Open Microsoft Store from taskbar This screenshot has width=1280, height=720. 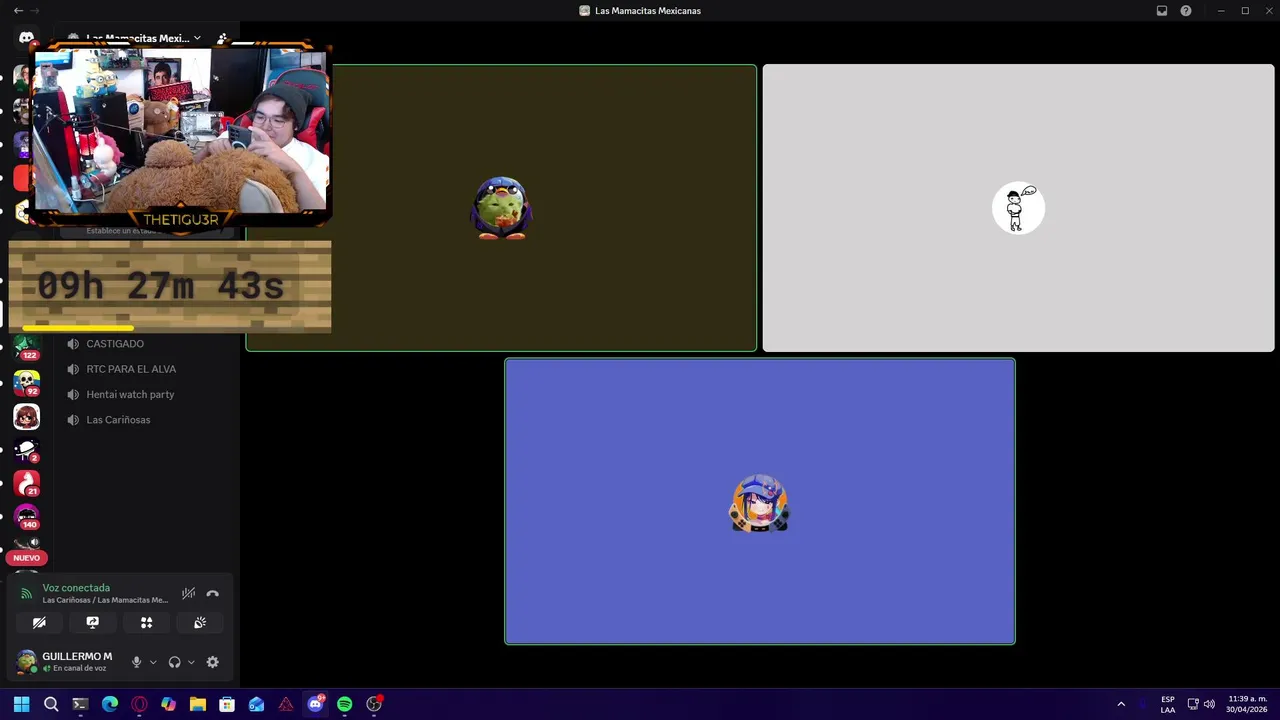pos(227,704)
